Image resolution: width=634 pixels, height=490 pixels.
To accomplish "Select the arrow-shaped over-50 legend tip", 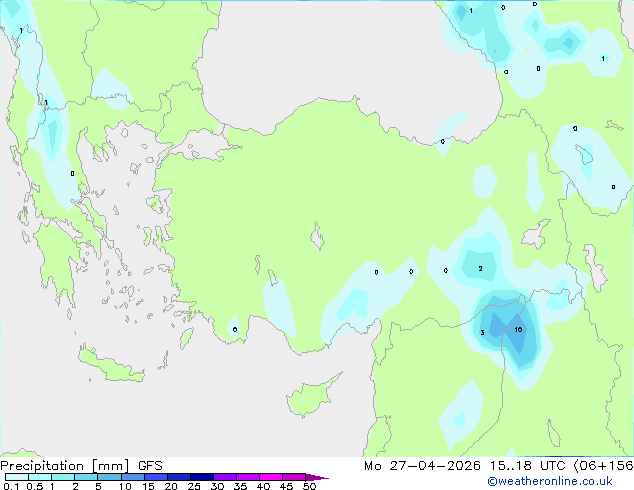I will click(x=317, y=477).
